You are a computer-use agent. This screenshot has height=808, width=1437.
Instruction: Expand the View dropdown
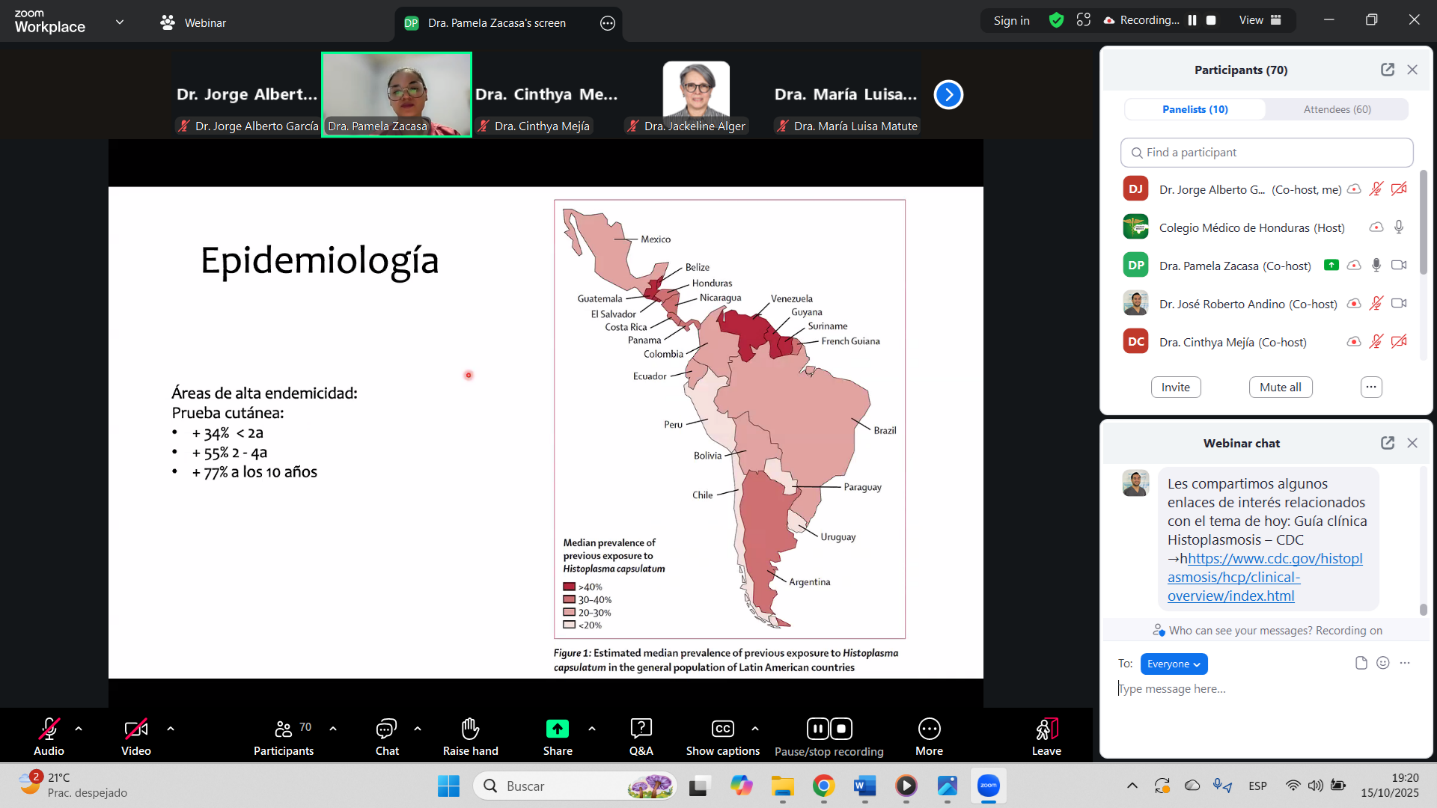1258,20
